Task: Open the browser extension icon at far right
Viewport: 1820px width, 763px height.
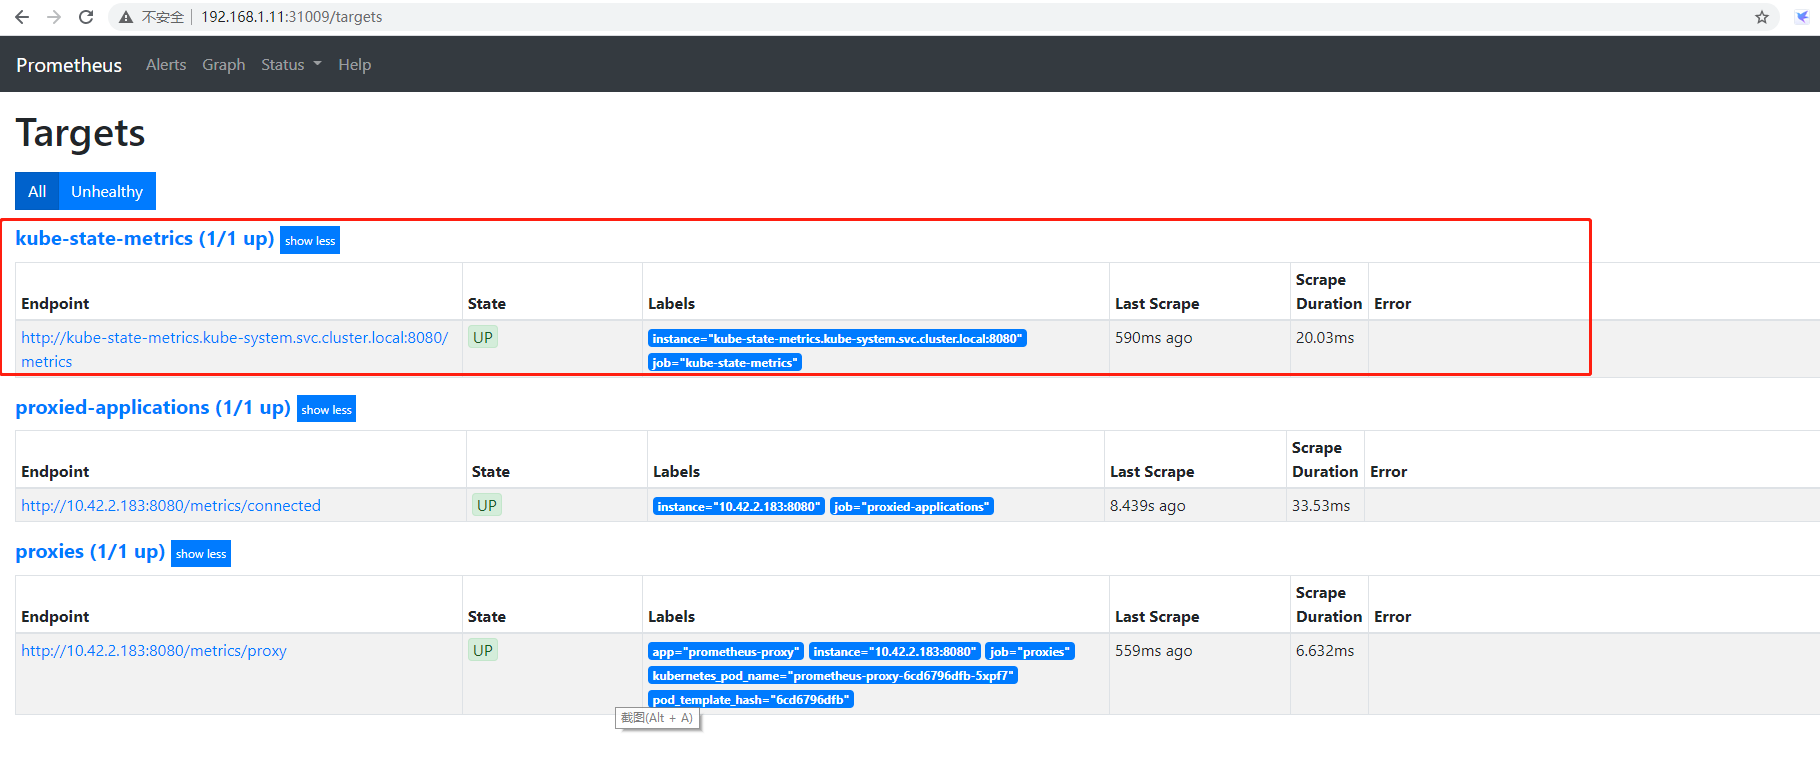Action: click(1802, 17)
